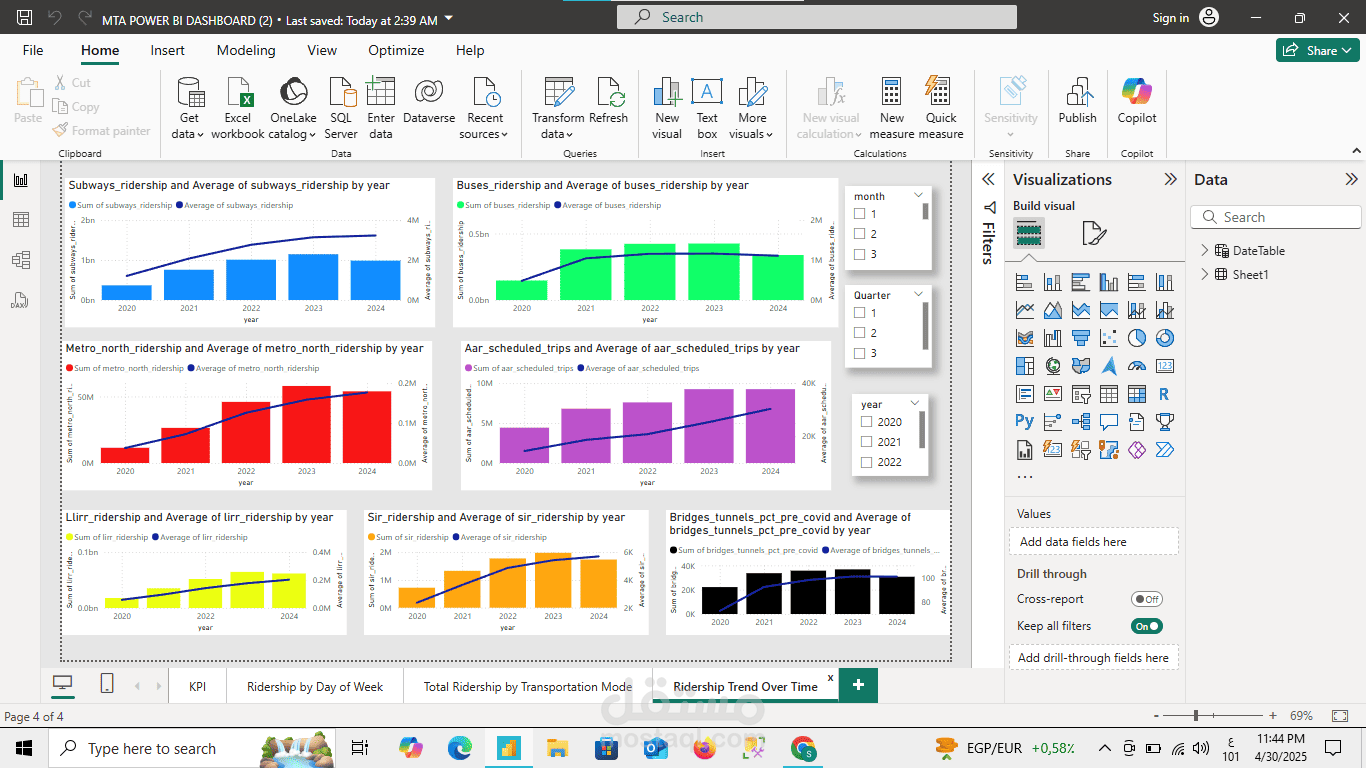Check month slicer value 2
Viewport: 1366px width, 768px height.
click(859, 234)
